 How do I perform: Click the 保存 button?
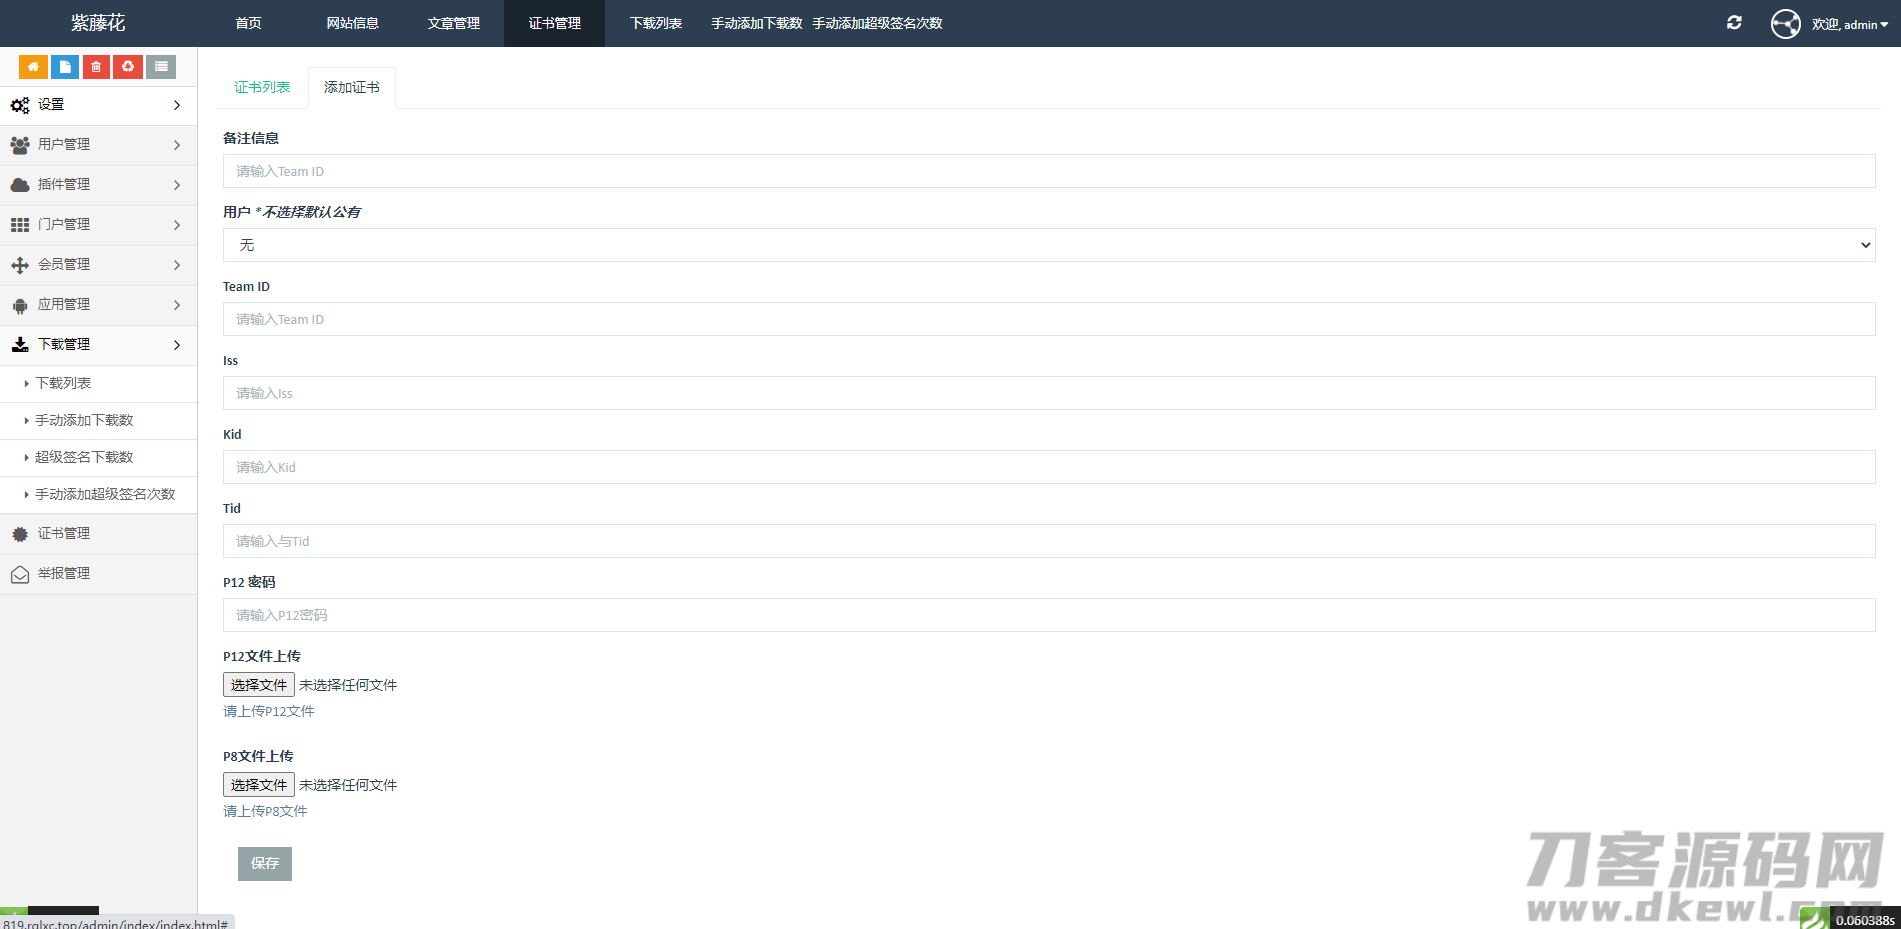pos(265,864)
